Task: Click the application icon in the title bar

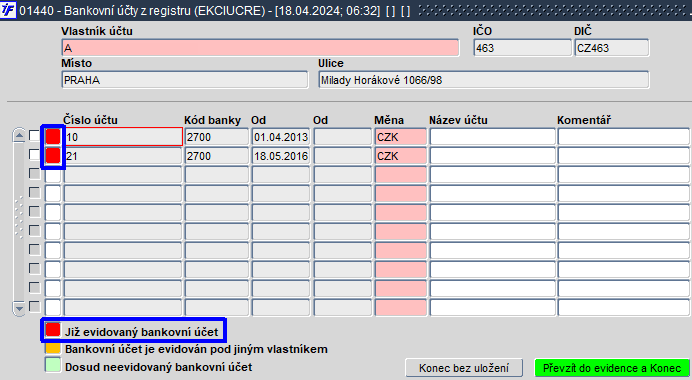Action: pos(8,10)
